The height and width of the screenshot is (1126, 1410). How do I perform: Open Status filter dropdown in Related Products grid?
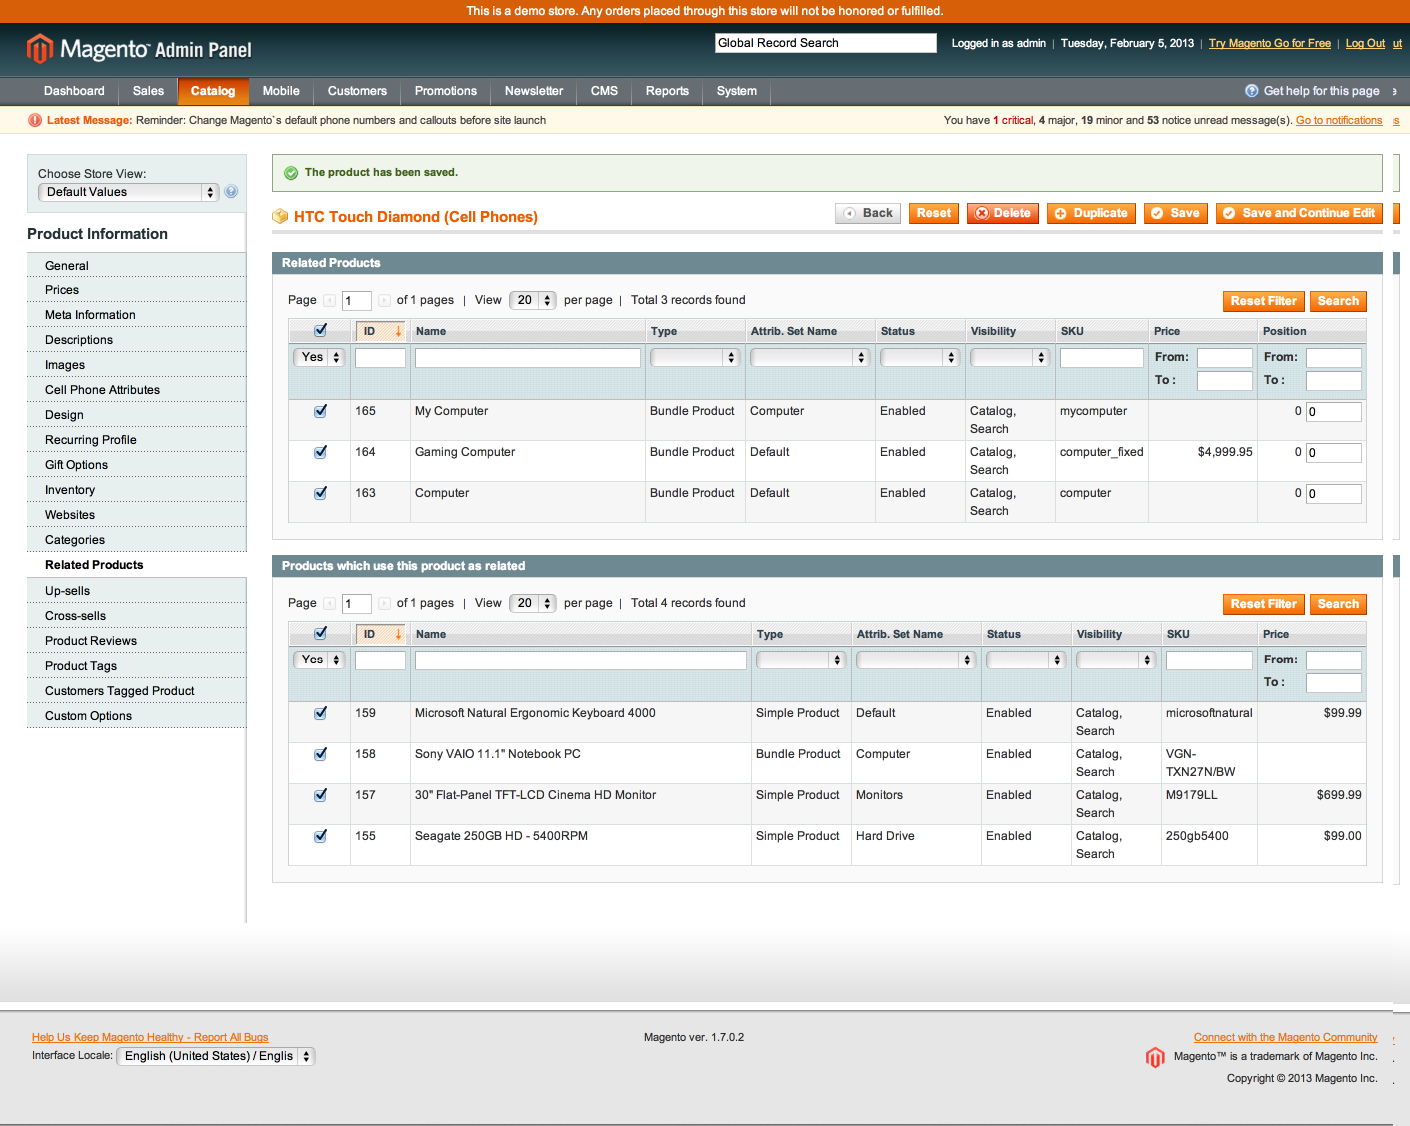pos(920,357)
